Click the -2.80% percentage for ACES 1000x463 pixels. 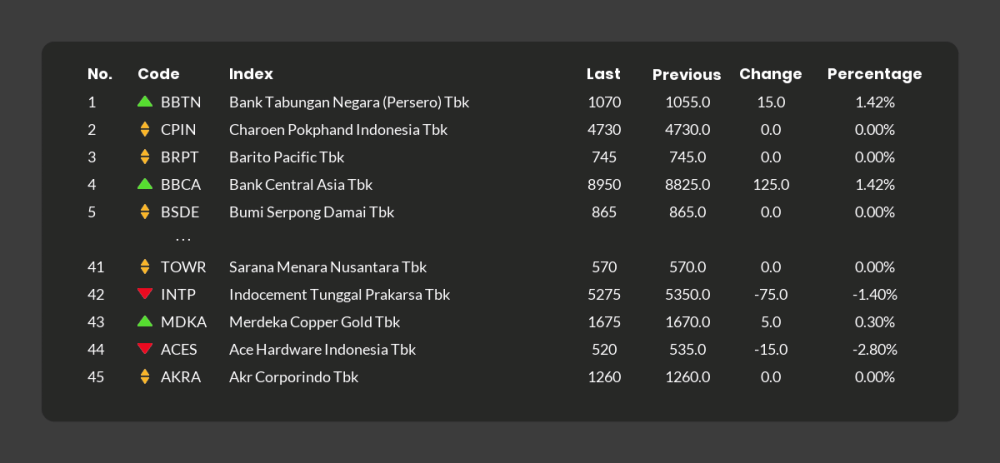[x=874, y=350]
